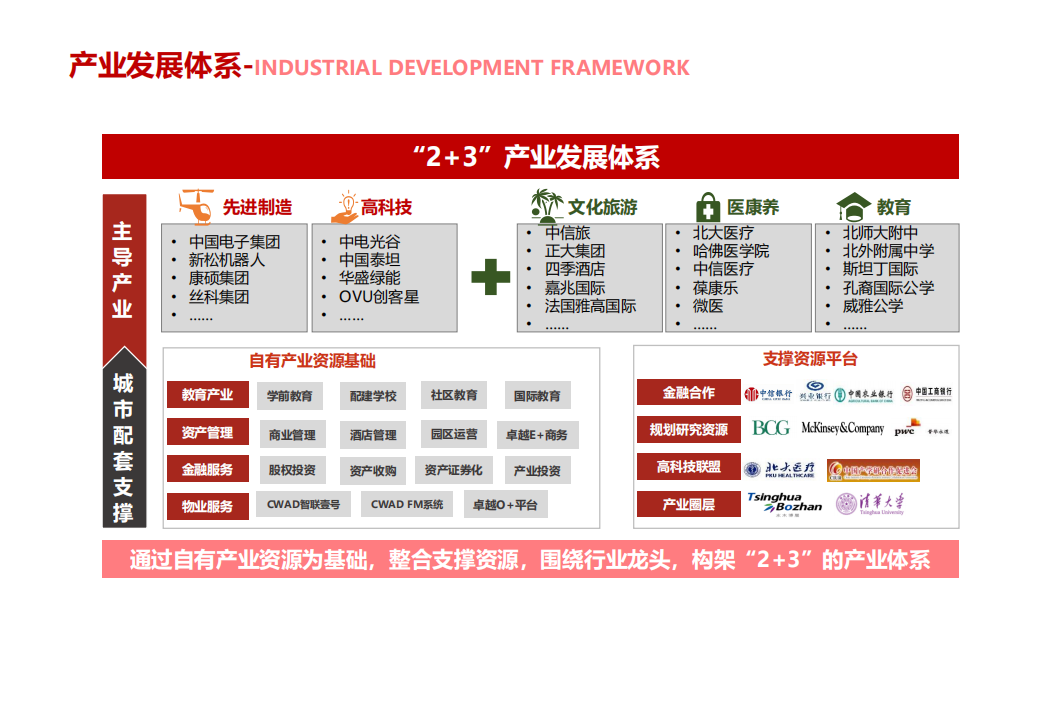Screen dimensions: 1039x720
Task: Click the 中国农业银行 logo
Action: [x=864, y=395]
